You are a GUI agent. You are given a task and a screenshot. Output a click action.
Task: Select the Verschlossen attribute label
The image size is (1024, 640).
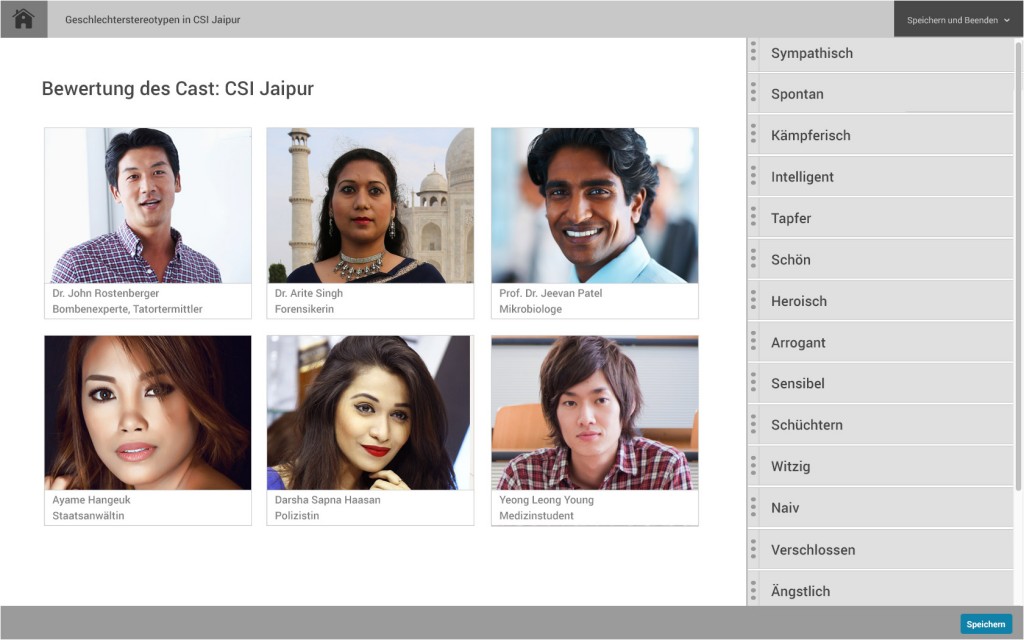(x=813, y=550)
